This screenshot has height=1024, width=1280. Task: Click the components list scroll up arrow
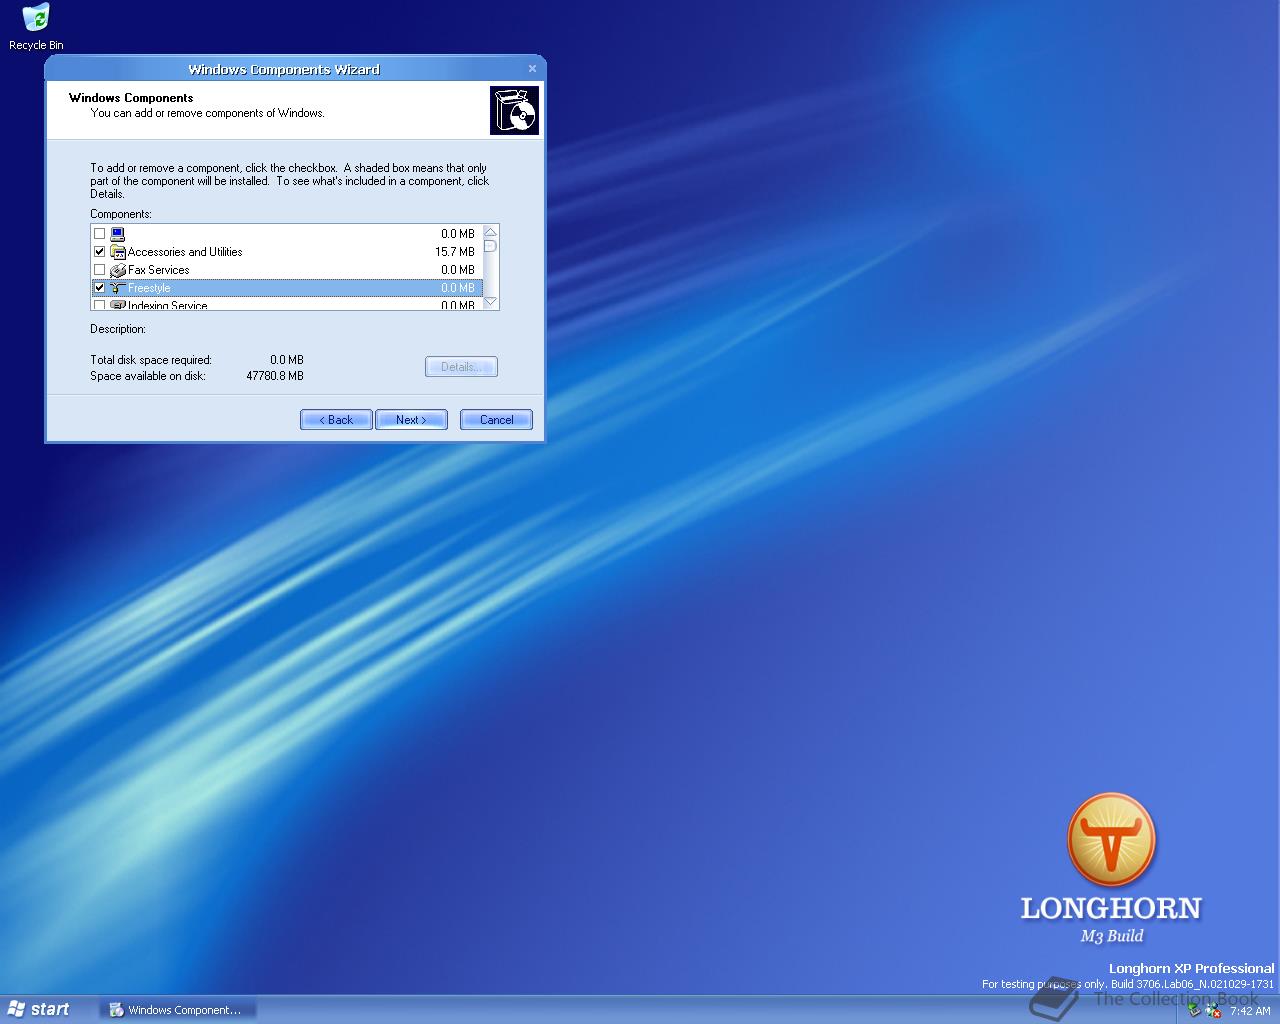coord(490,232)
